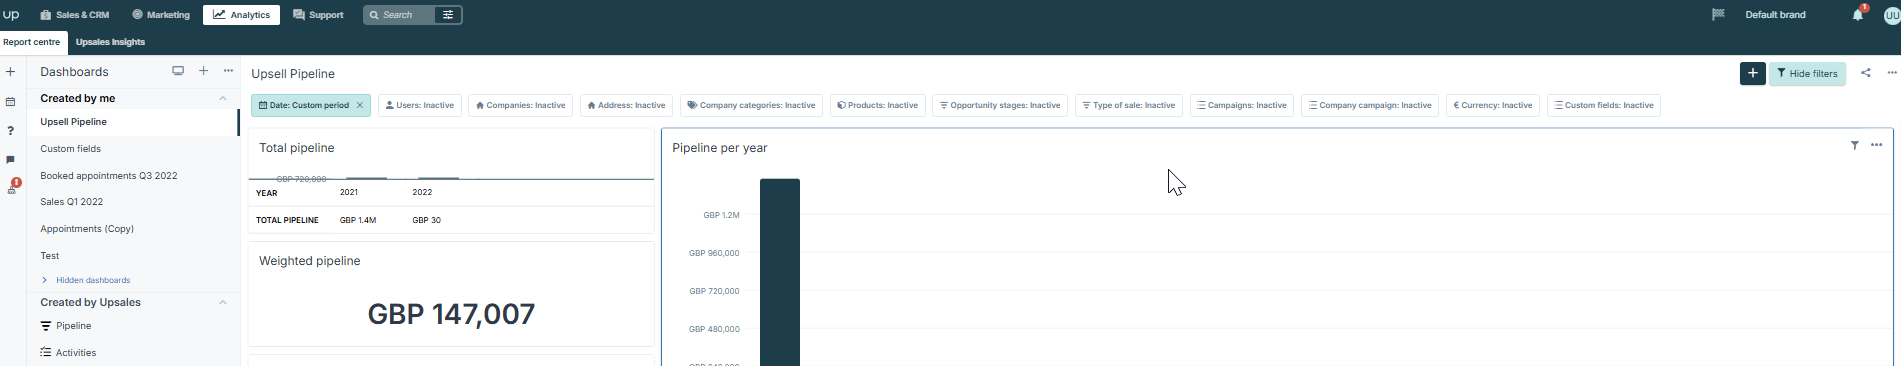
Task: Add a widget with the dark plus button
Action: pyautogui.click(x=1752, y=73)
